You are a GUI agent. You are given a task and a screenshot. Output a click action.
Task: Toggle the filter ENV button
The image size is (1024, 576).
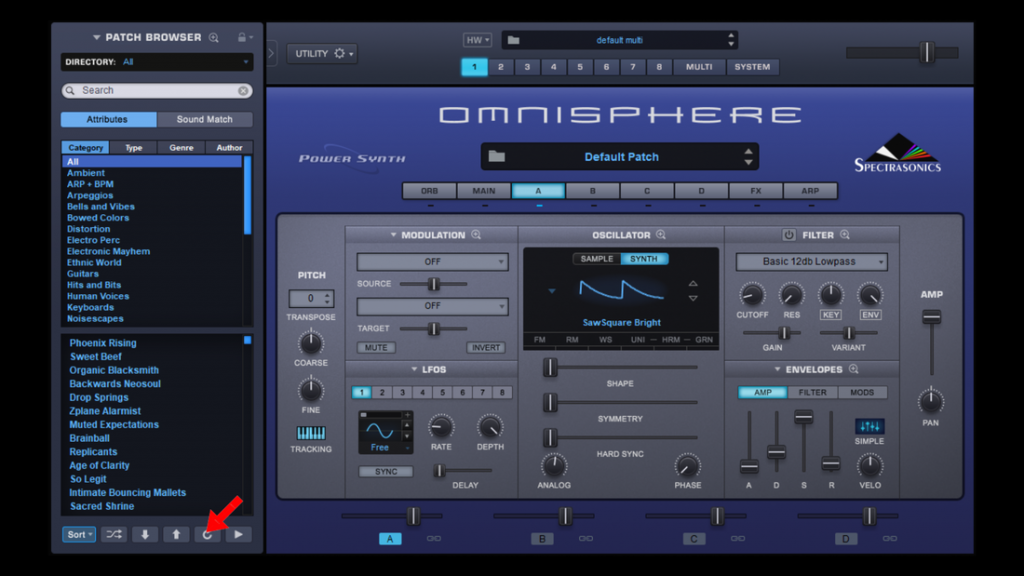point(871,315)
